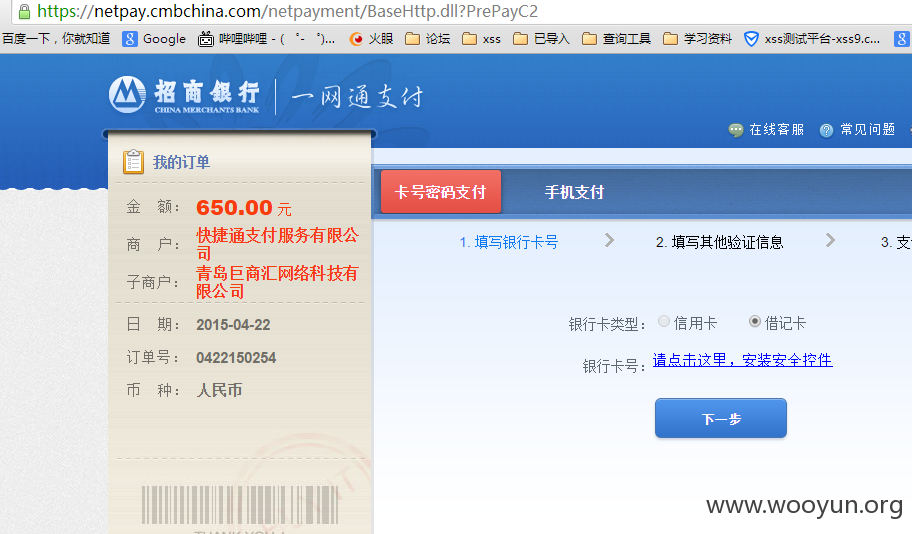Screen dimensions: 912x534
Task: Open the xss bookmark folder
Action: point(481,39)
